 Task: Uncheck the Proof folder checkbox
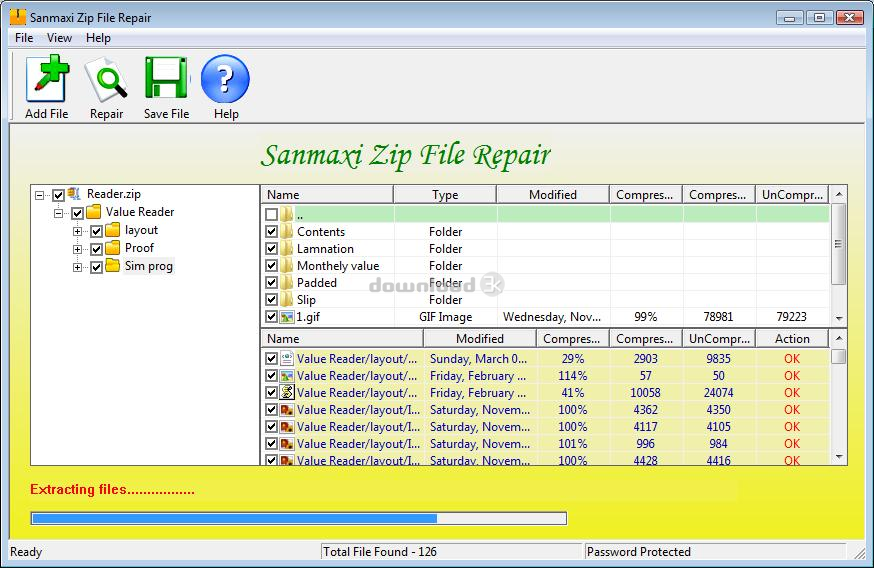click(97, 248)
